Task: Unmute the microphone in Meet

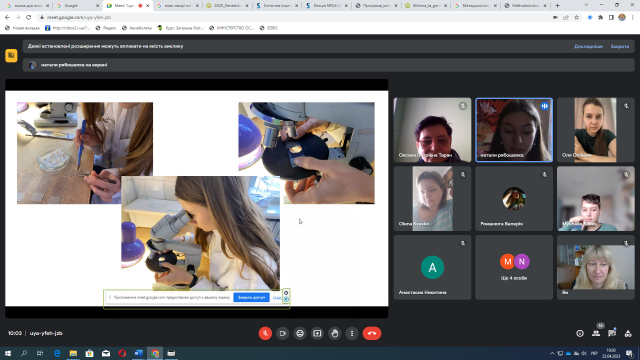Action: coord(265,333)
